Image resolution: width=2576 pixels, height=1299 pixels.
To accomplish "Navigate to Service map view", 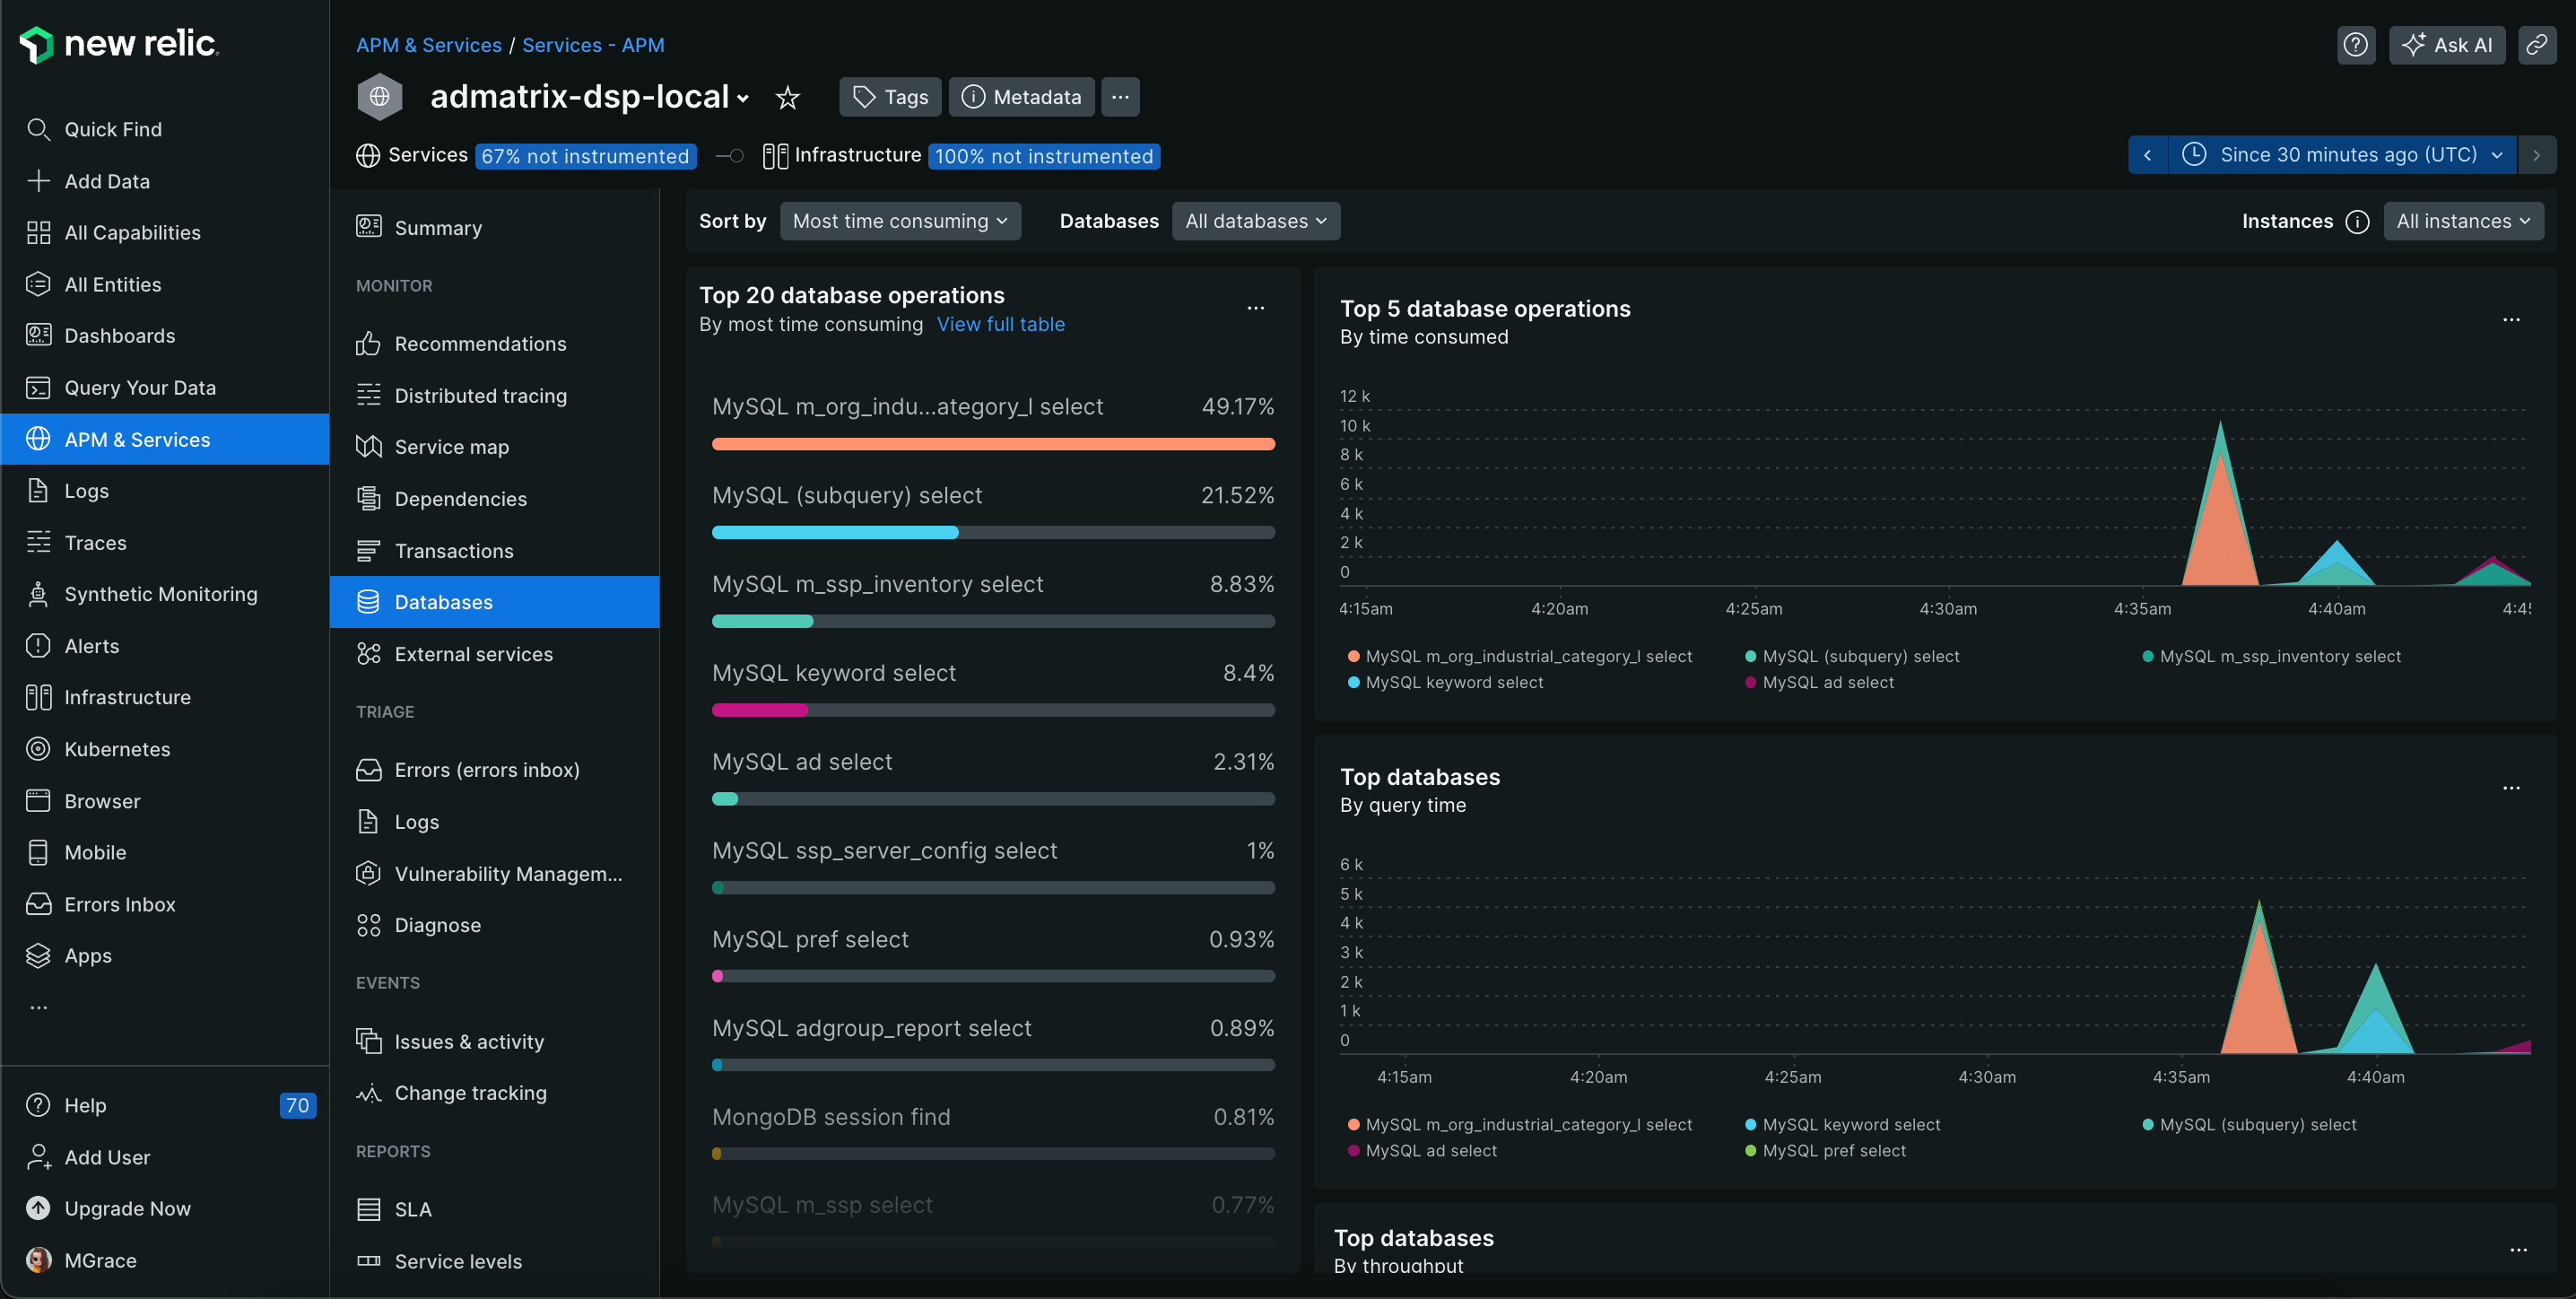I will coord(450,448).
